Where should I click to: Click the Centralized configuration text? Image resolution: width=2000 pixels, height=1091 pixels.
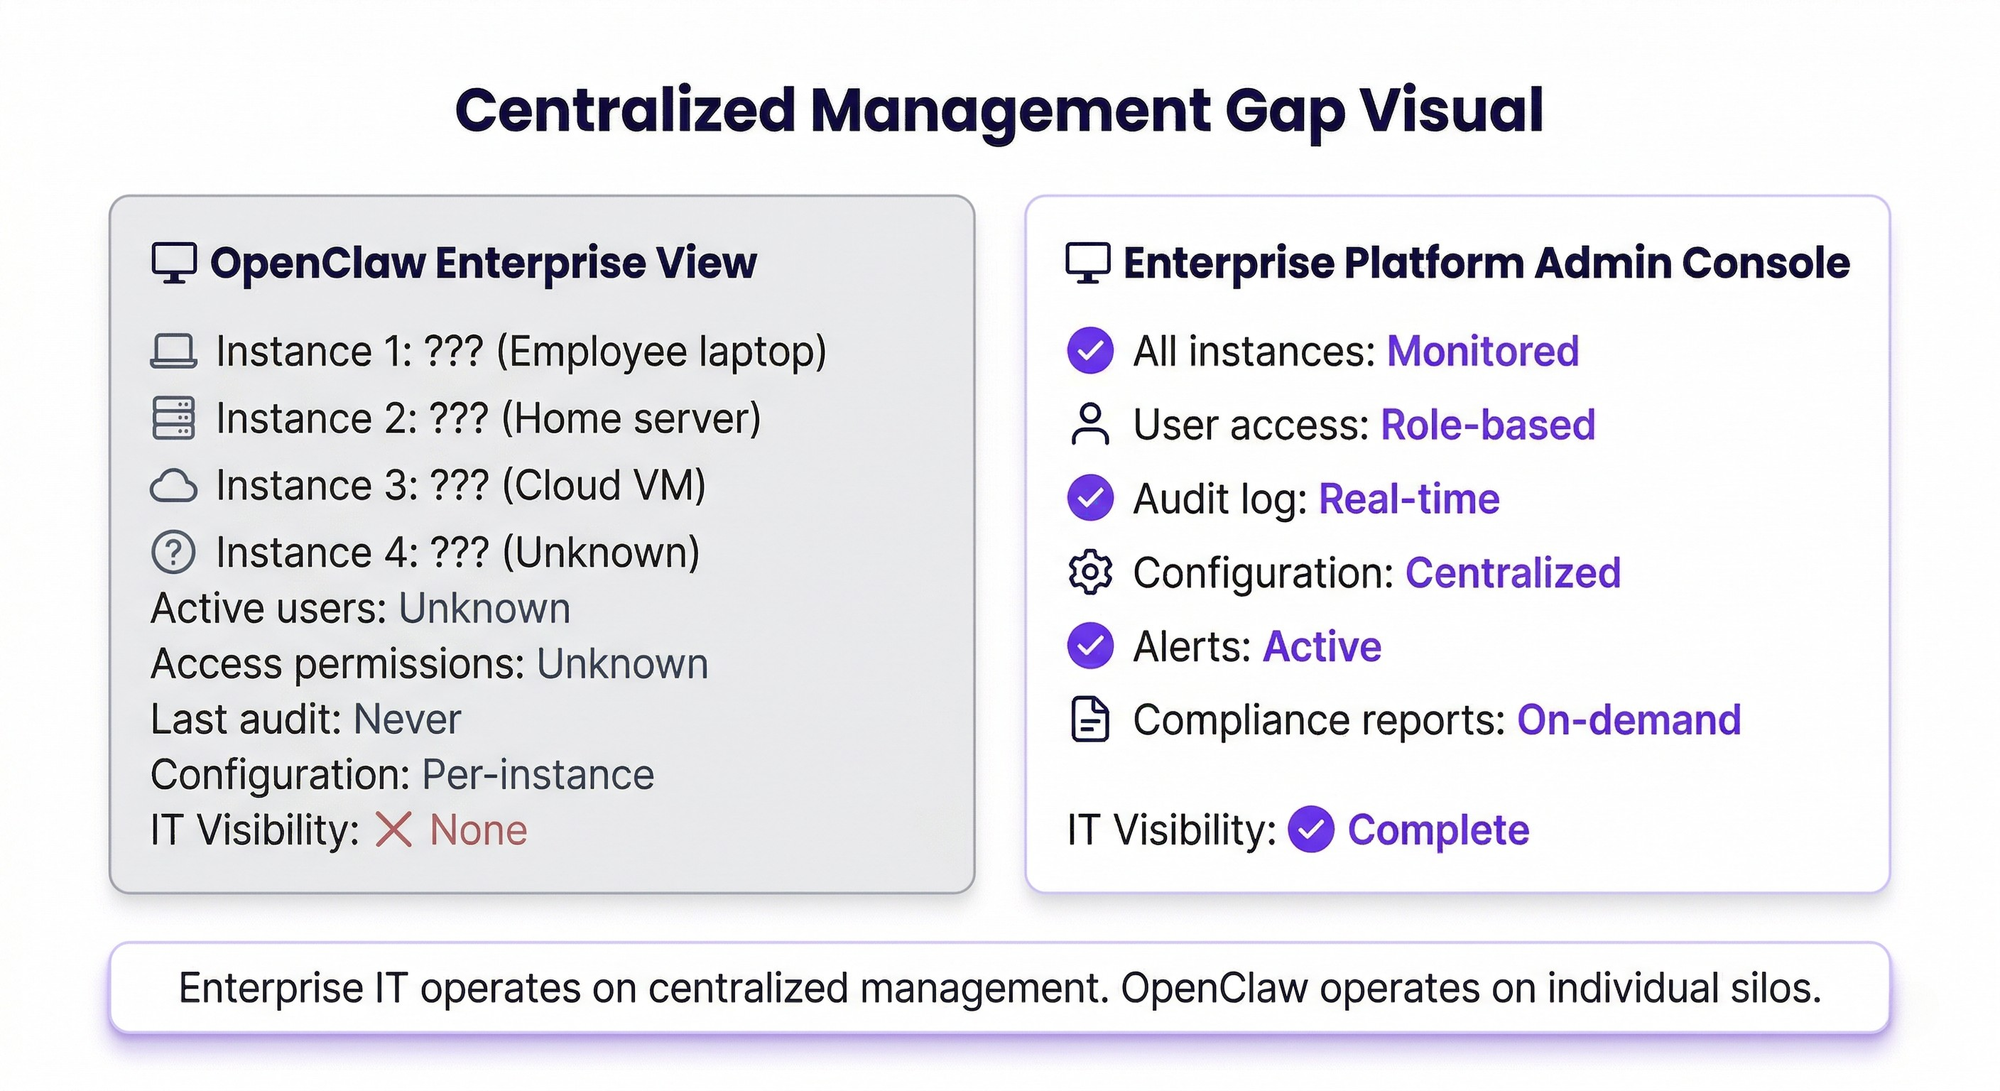(1512, 573)
